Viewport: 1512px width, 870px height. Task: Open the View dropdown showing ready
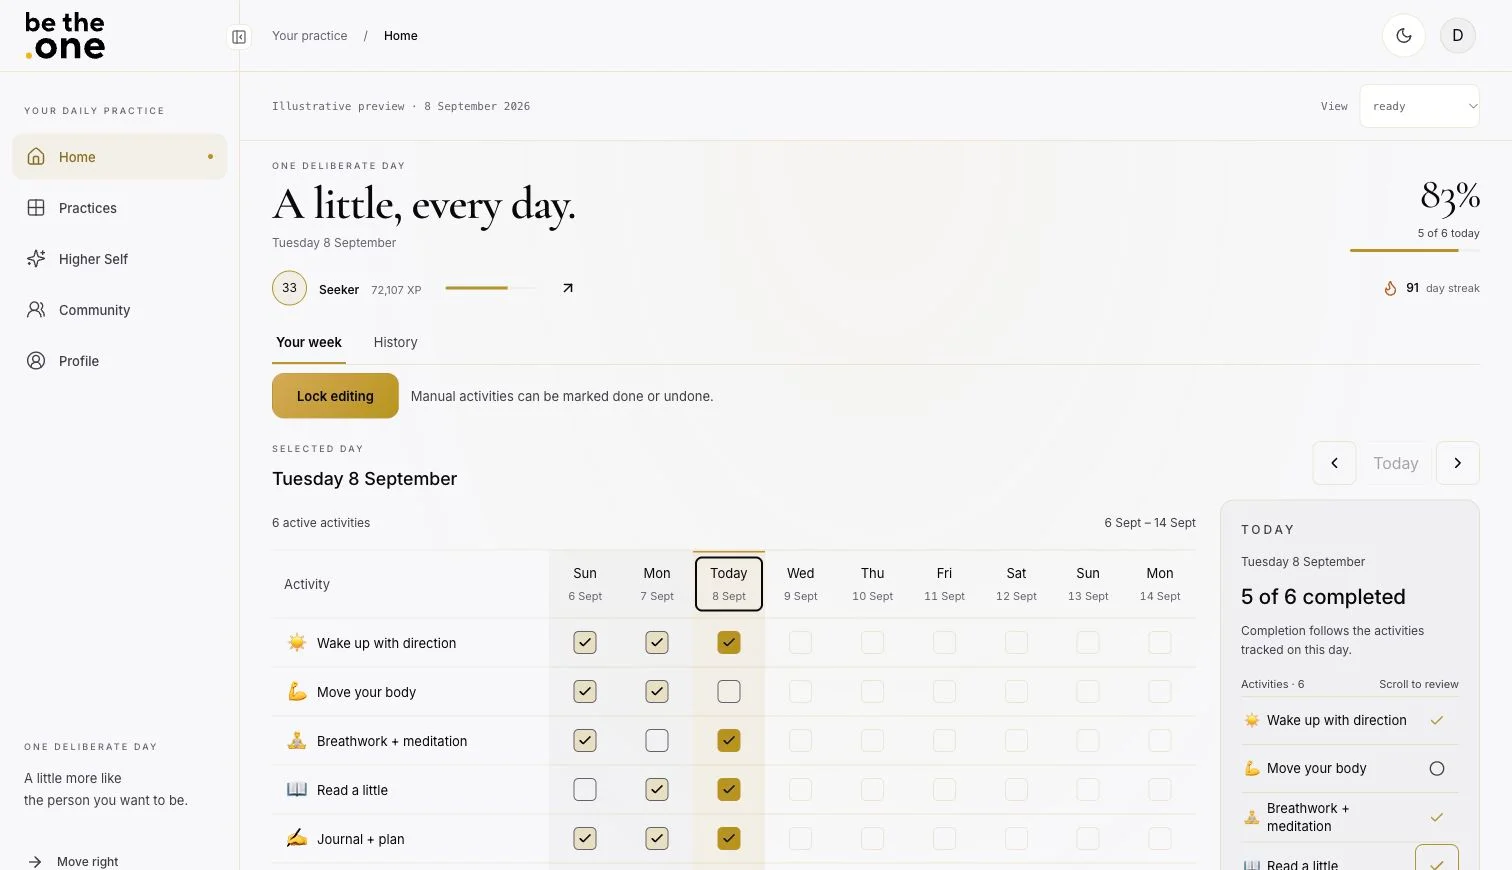tap(1420, 106)
